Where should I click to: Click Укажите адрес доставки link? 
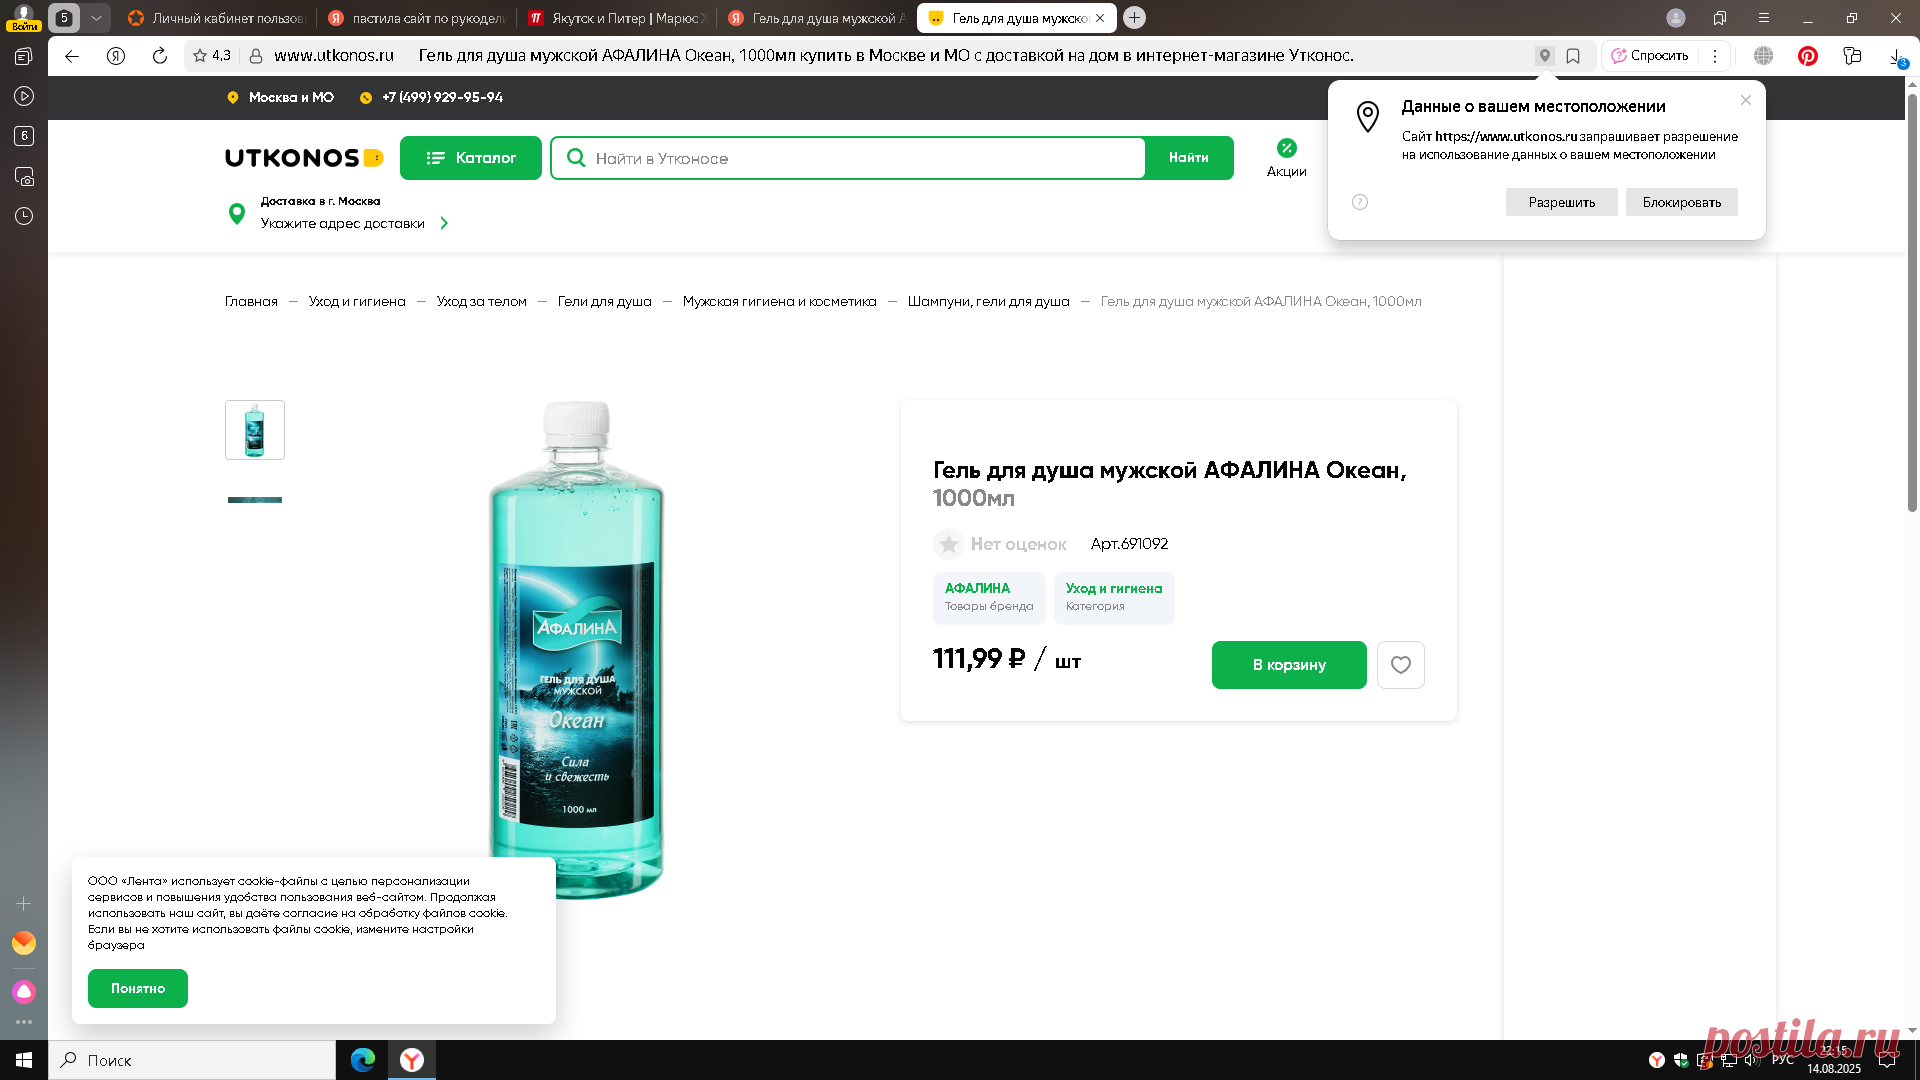[343, 223]
